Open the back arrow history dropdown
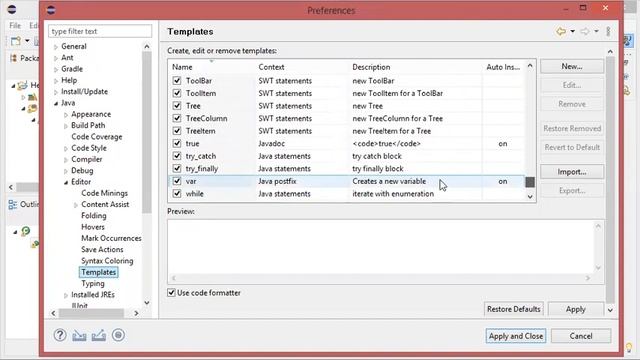Screen dimensions: 640x360 573,31
